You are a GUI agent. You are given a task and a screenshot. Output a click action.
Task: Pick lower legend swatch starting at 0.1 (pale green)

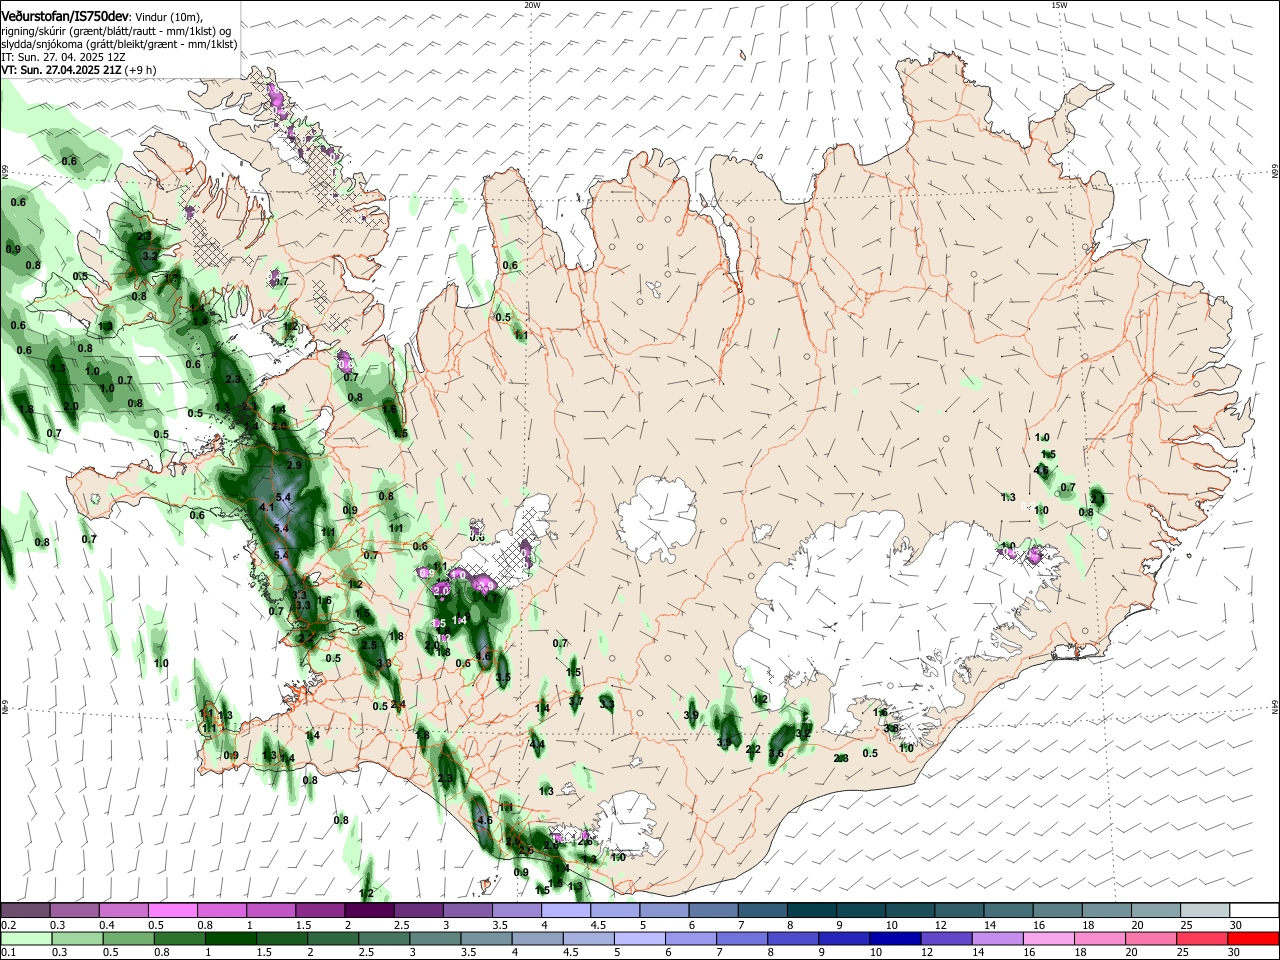25,938
